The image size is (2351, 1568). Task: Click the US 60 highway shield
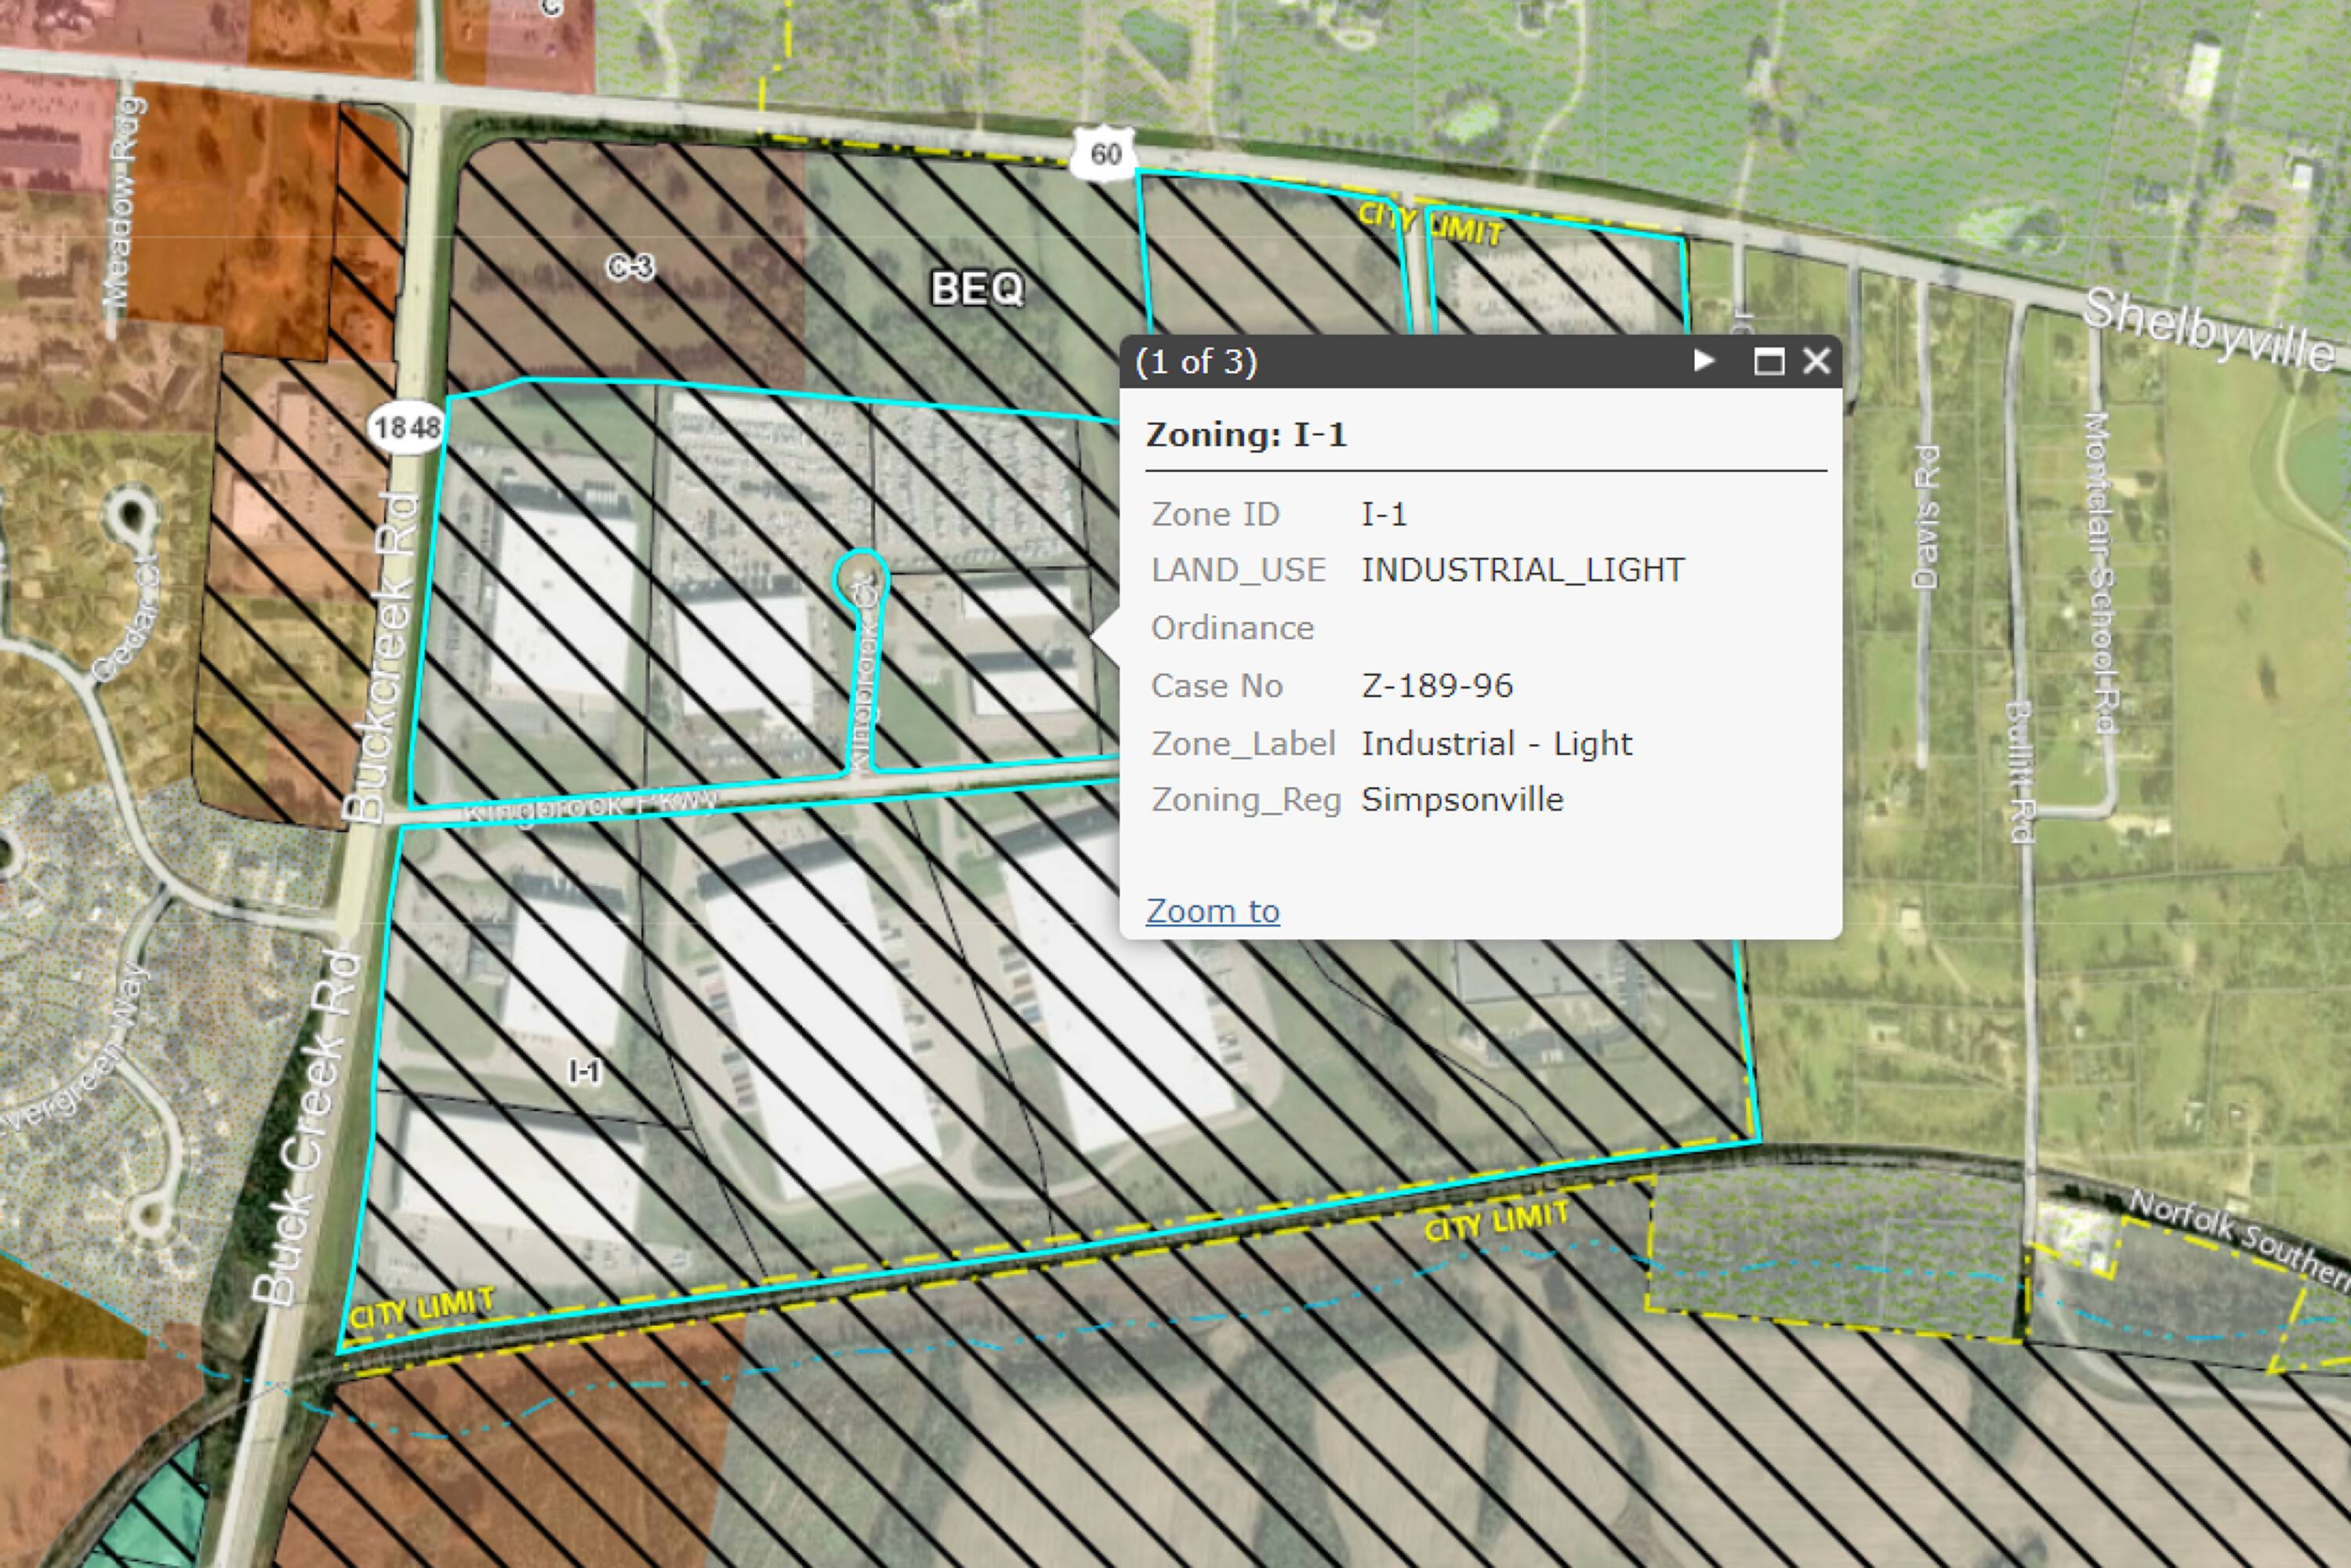point(1104,155)
